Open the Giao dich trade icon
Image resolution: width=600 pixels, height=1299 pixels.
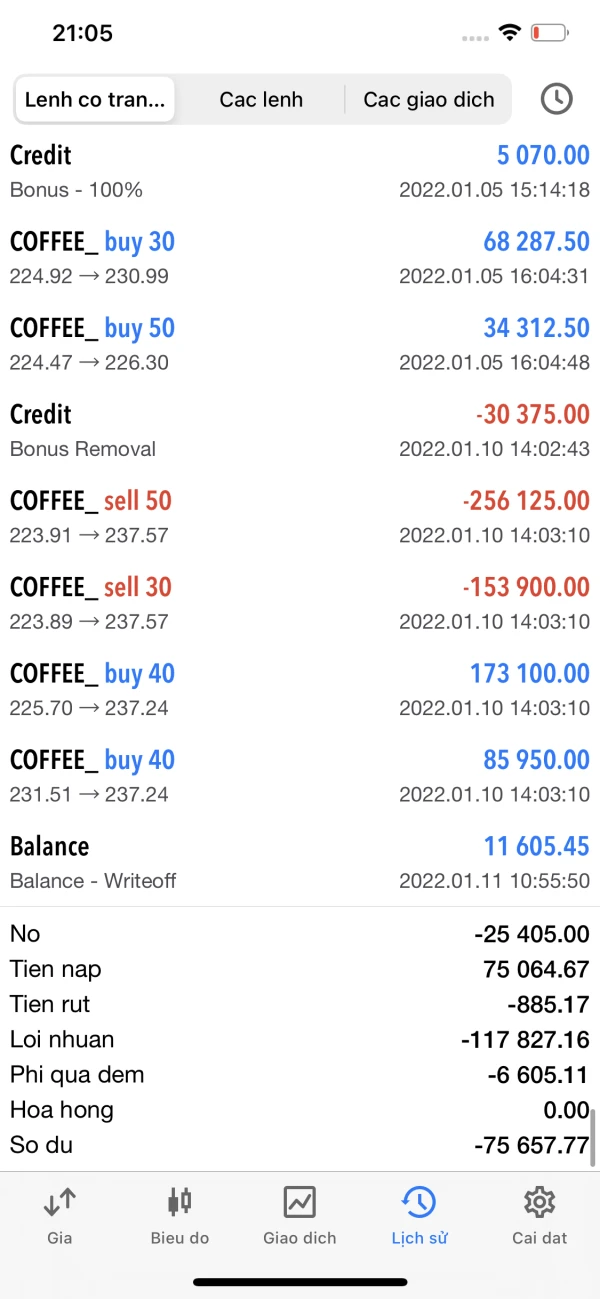299,1203
